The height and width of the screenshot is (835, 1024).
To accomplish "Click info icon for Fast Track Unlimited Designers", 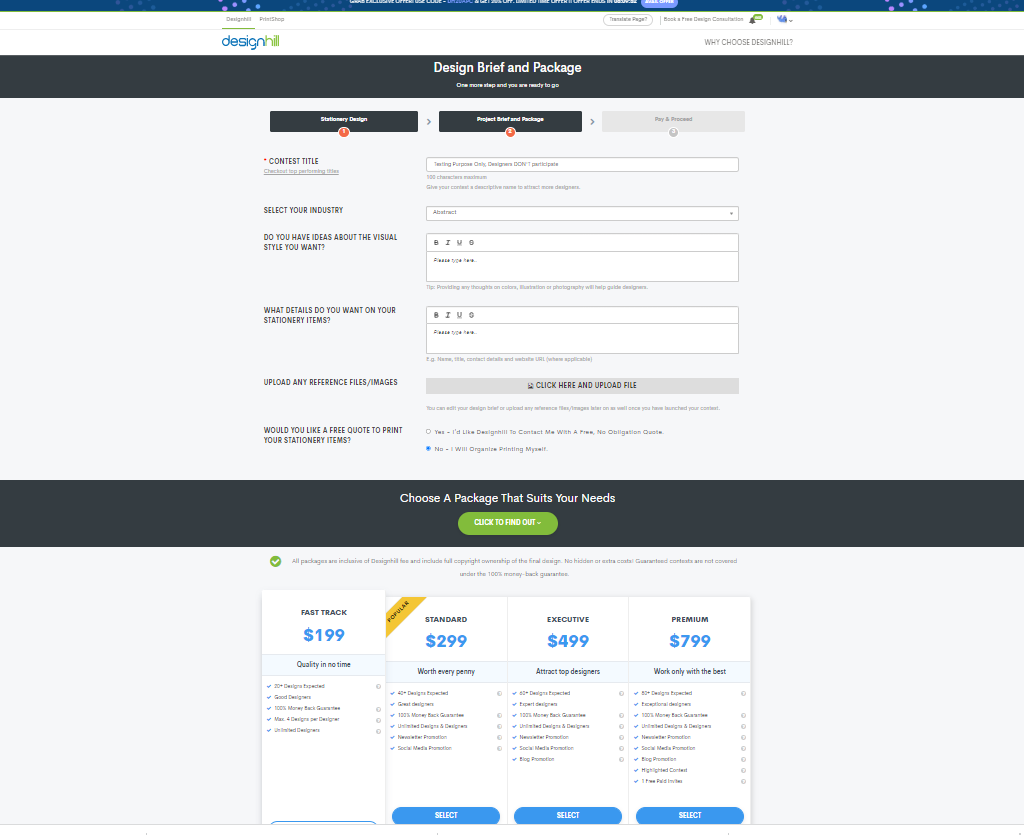I will coord(378,731).
